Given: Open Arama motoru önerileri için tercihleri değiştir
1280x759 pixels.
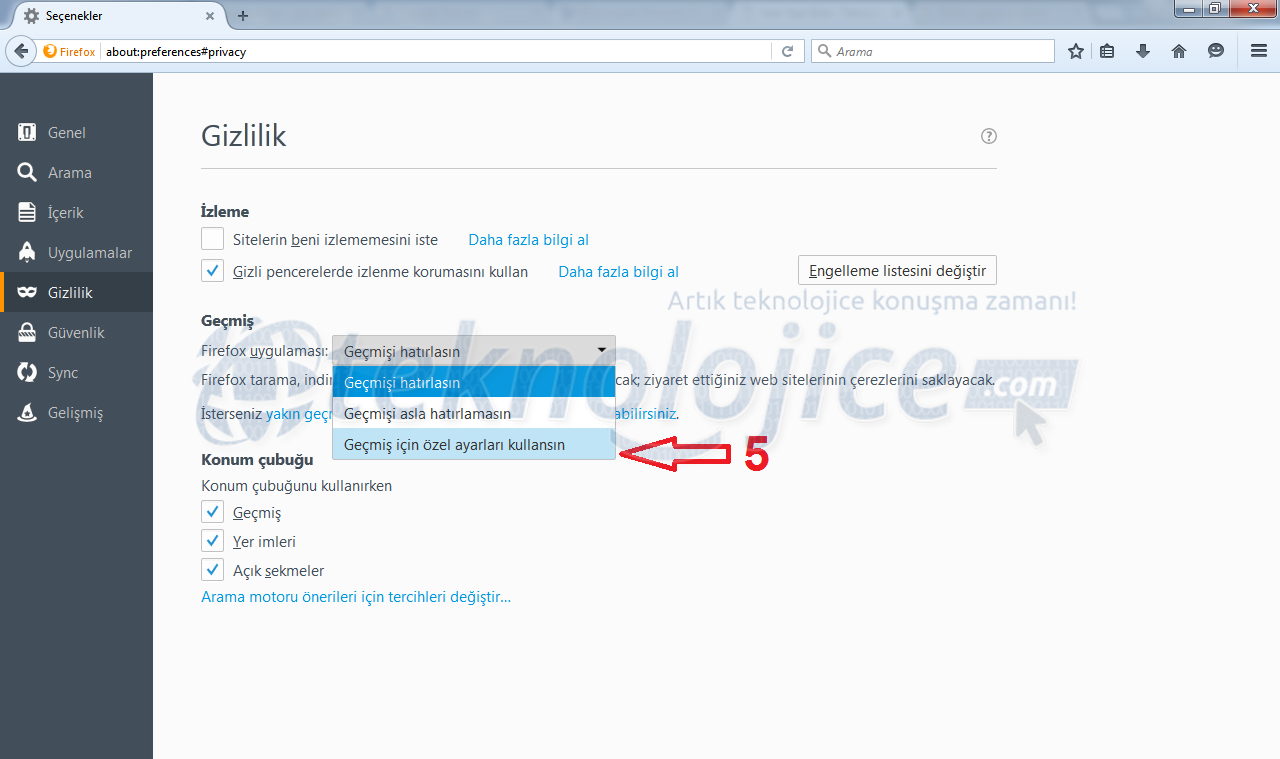Looking at the screenshot, I should coord(356,597).
